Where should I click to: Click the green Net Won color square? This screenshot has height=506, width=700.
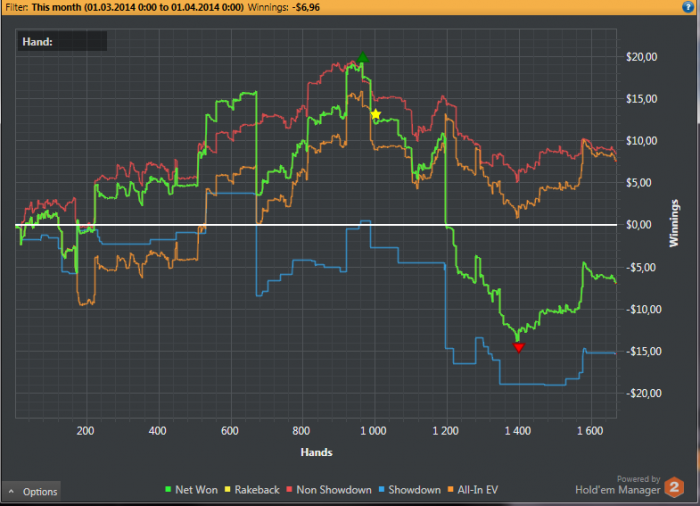pyautogui.click(x=168, y=489)
